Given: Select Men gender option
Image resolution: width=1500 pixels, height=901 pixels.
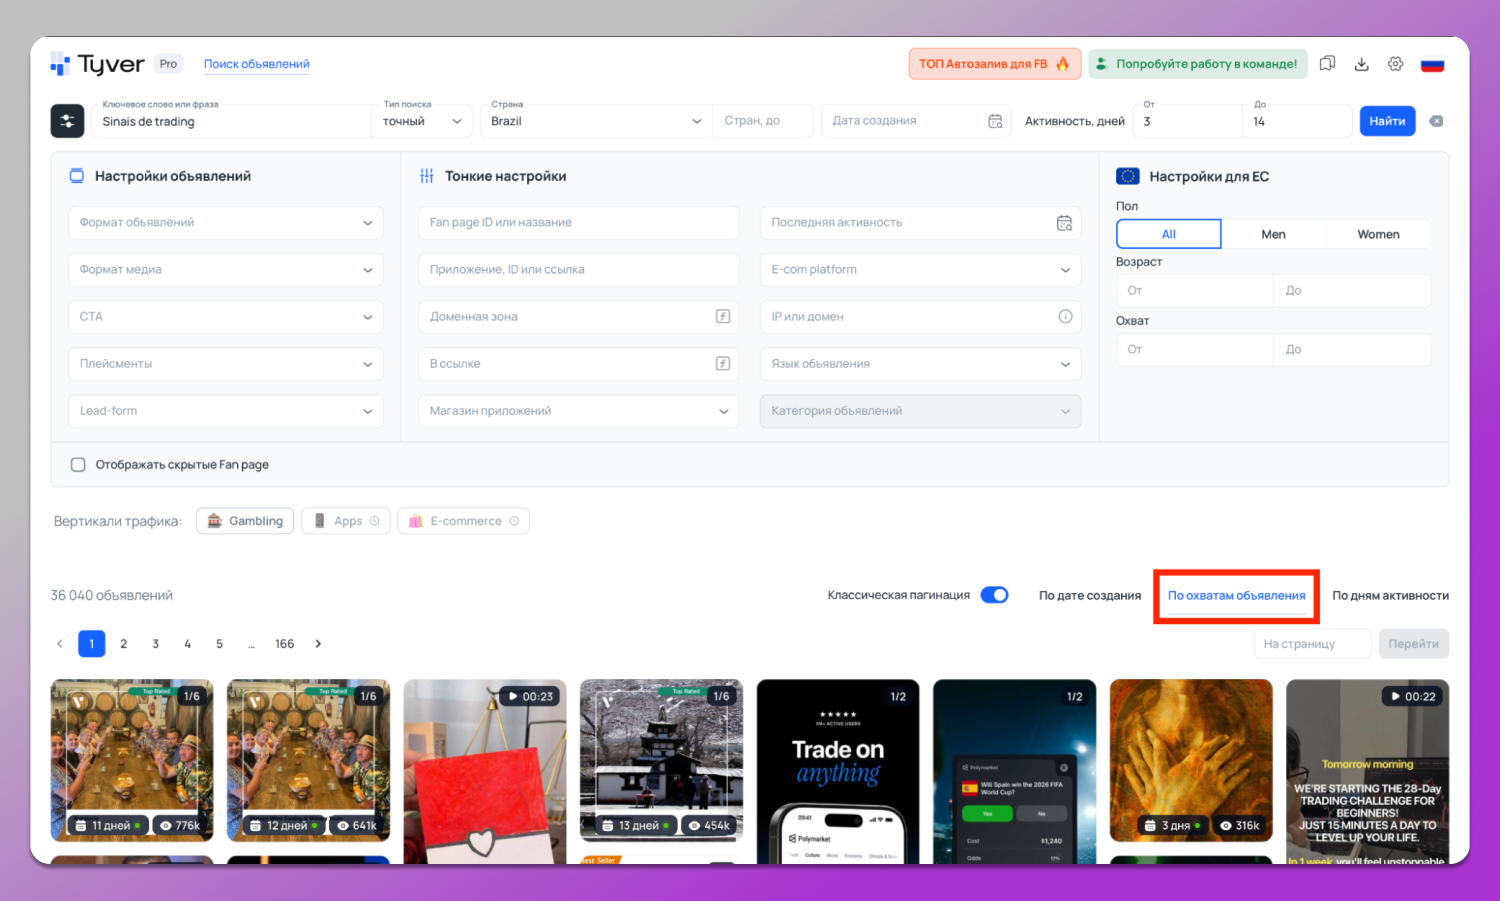Looking at the screenshot, I should point(1273,234).
